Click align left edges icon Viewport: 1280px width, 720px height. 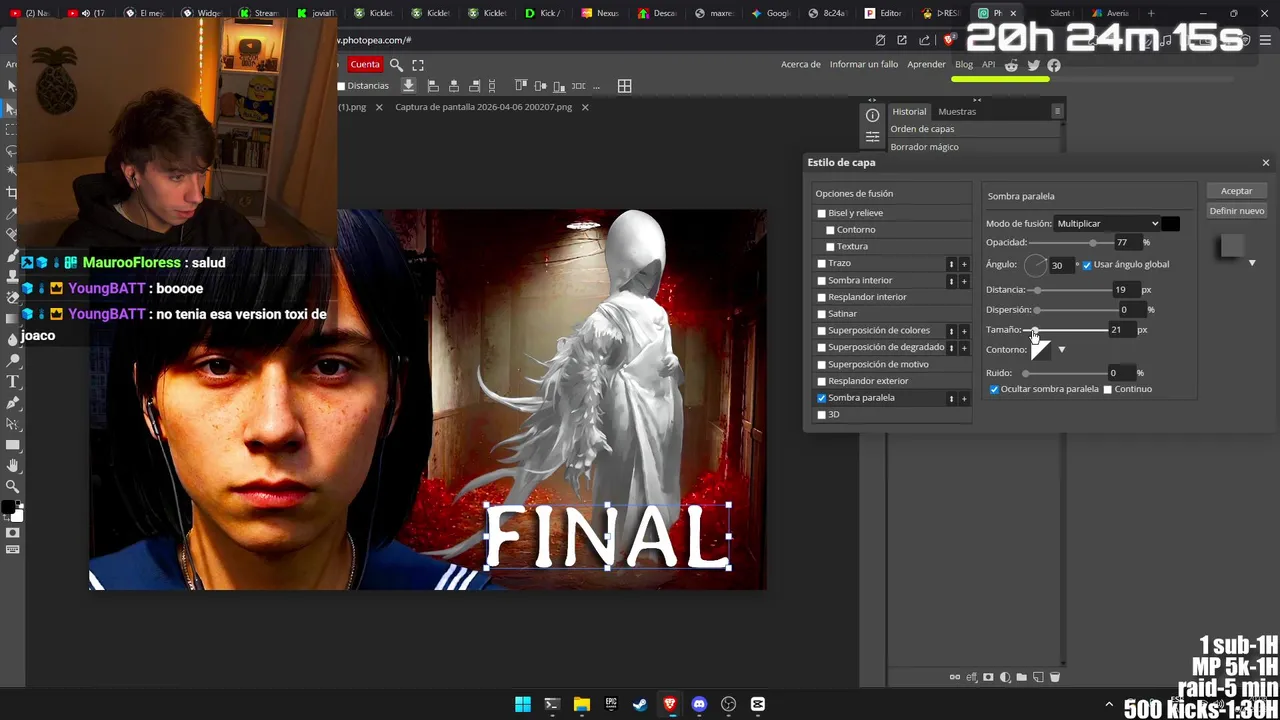(433, 86)
